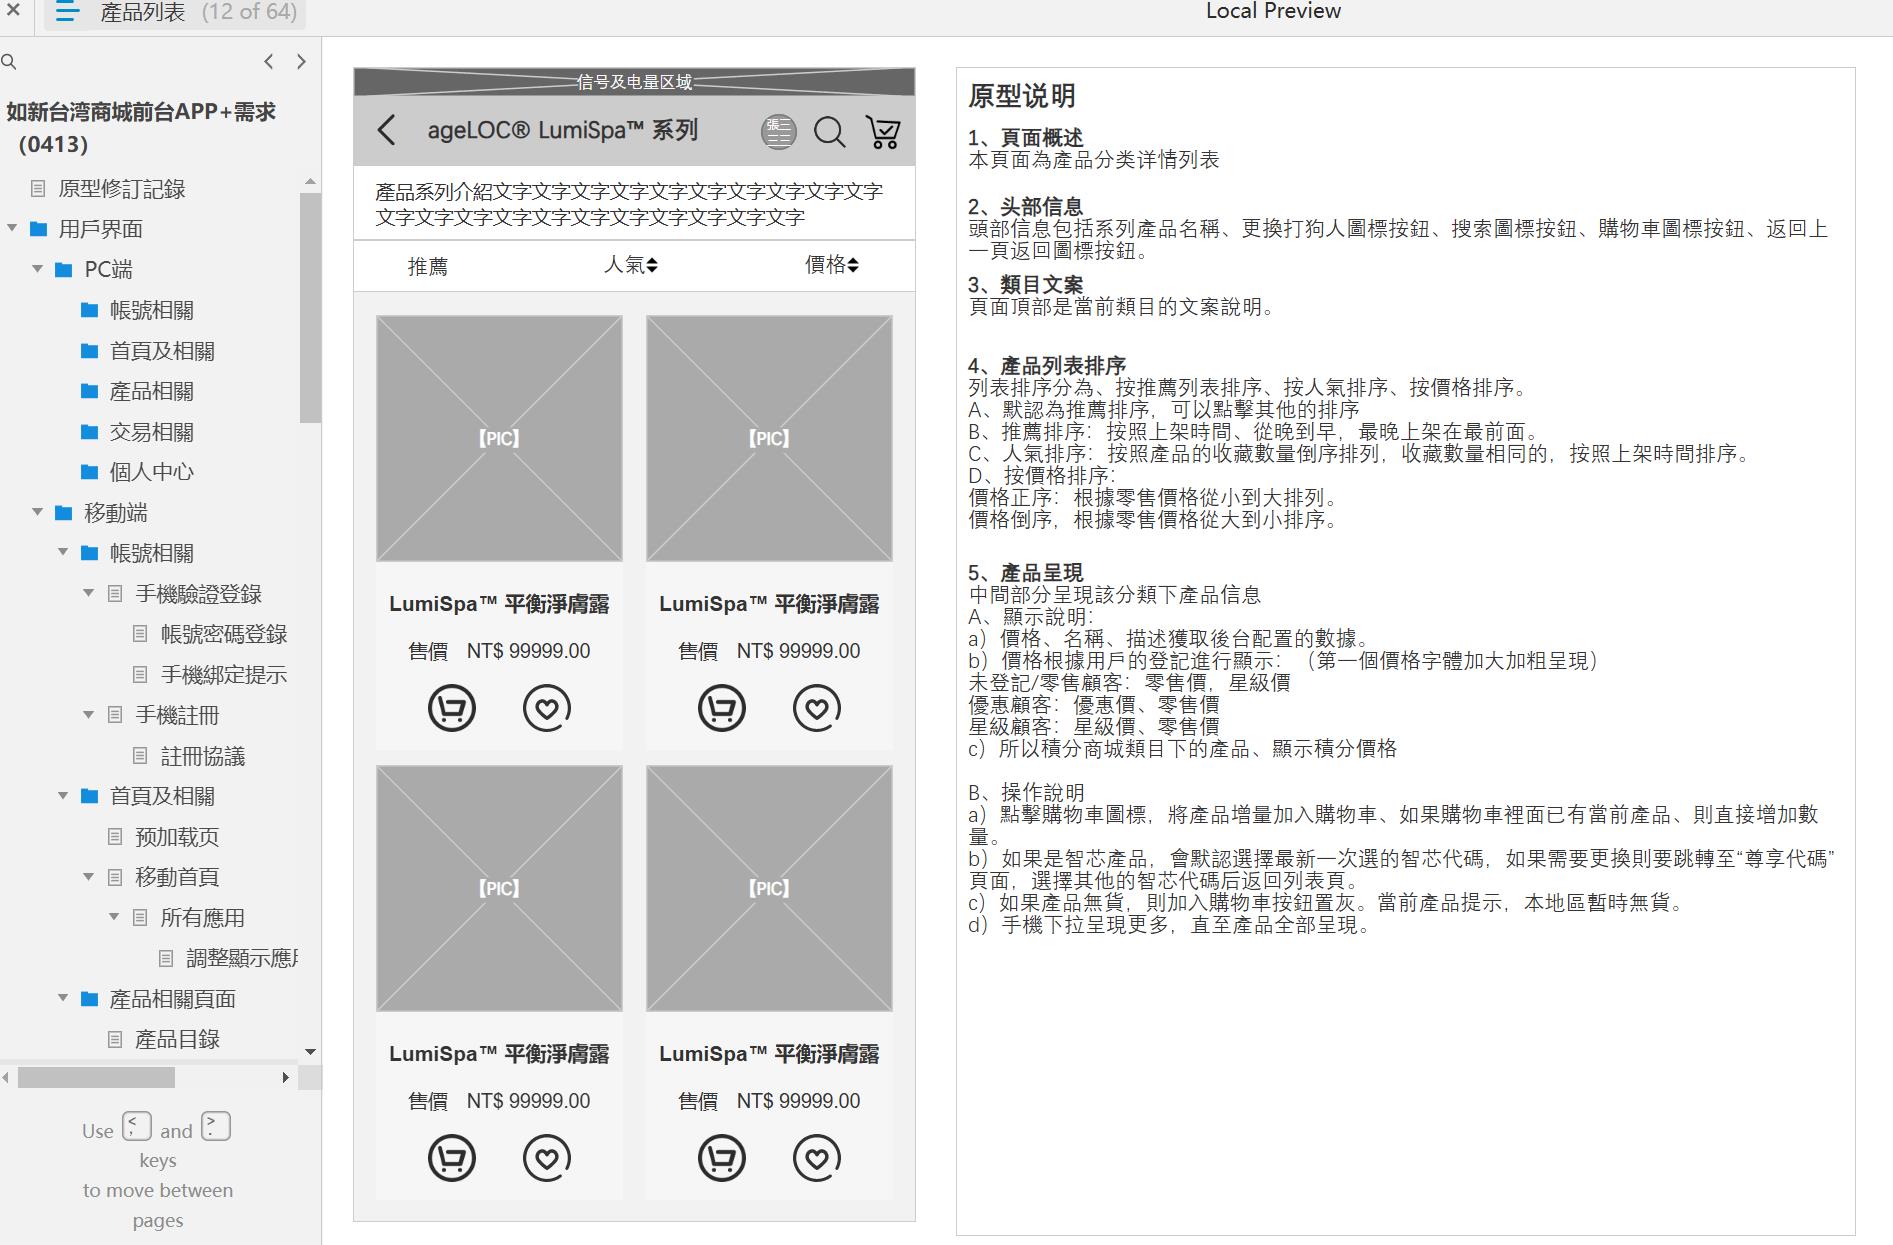The width and height of the screenshot is (1893, 1245).
Task: Click sitemap scrollbar down arrow
Action: (310, 1052)
